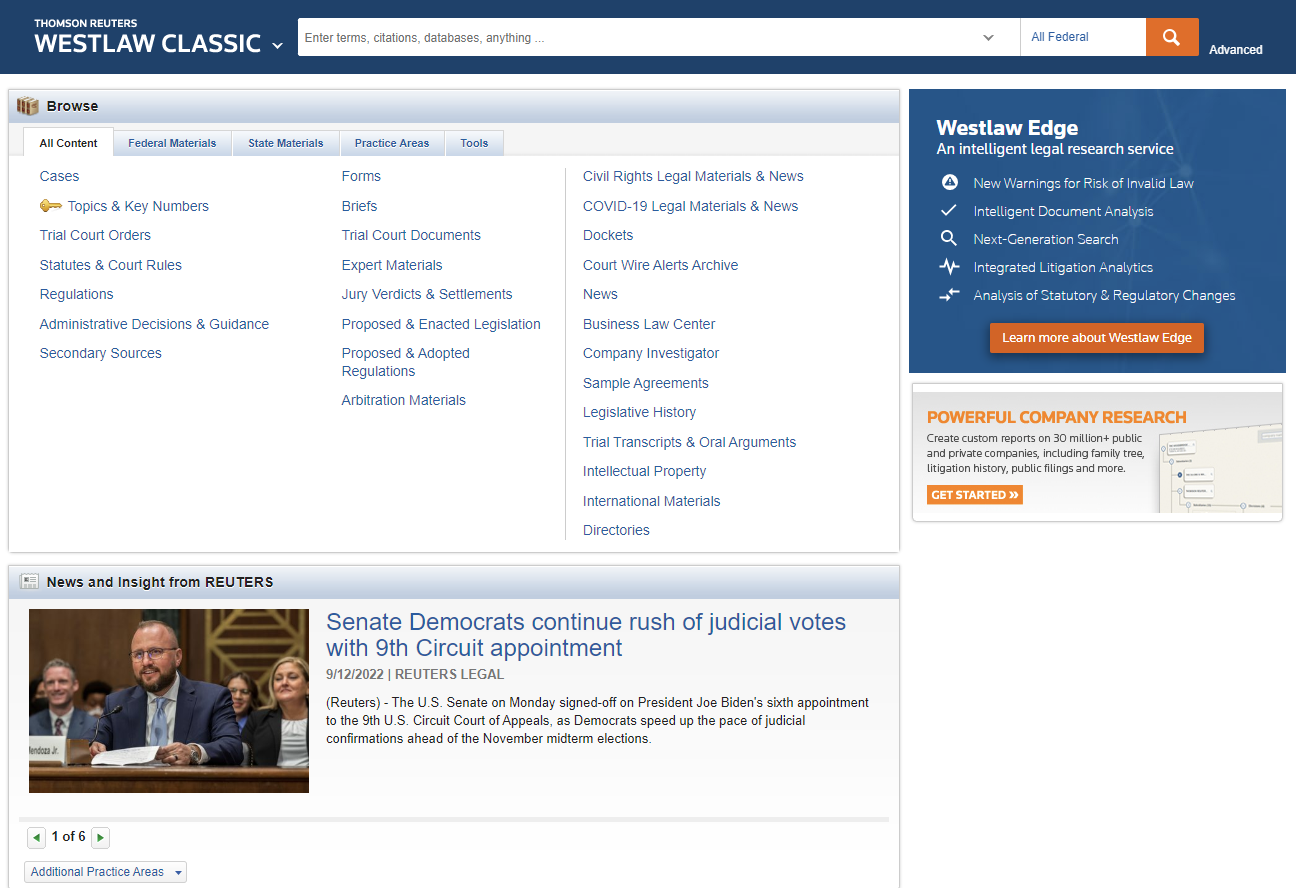Image resolution: width=1296 pixels, height=888 pixels.
Task: Click the Westlaw Edge banner title
Action: pyautogui.click(x=1007, y=128)
